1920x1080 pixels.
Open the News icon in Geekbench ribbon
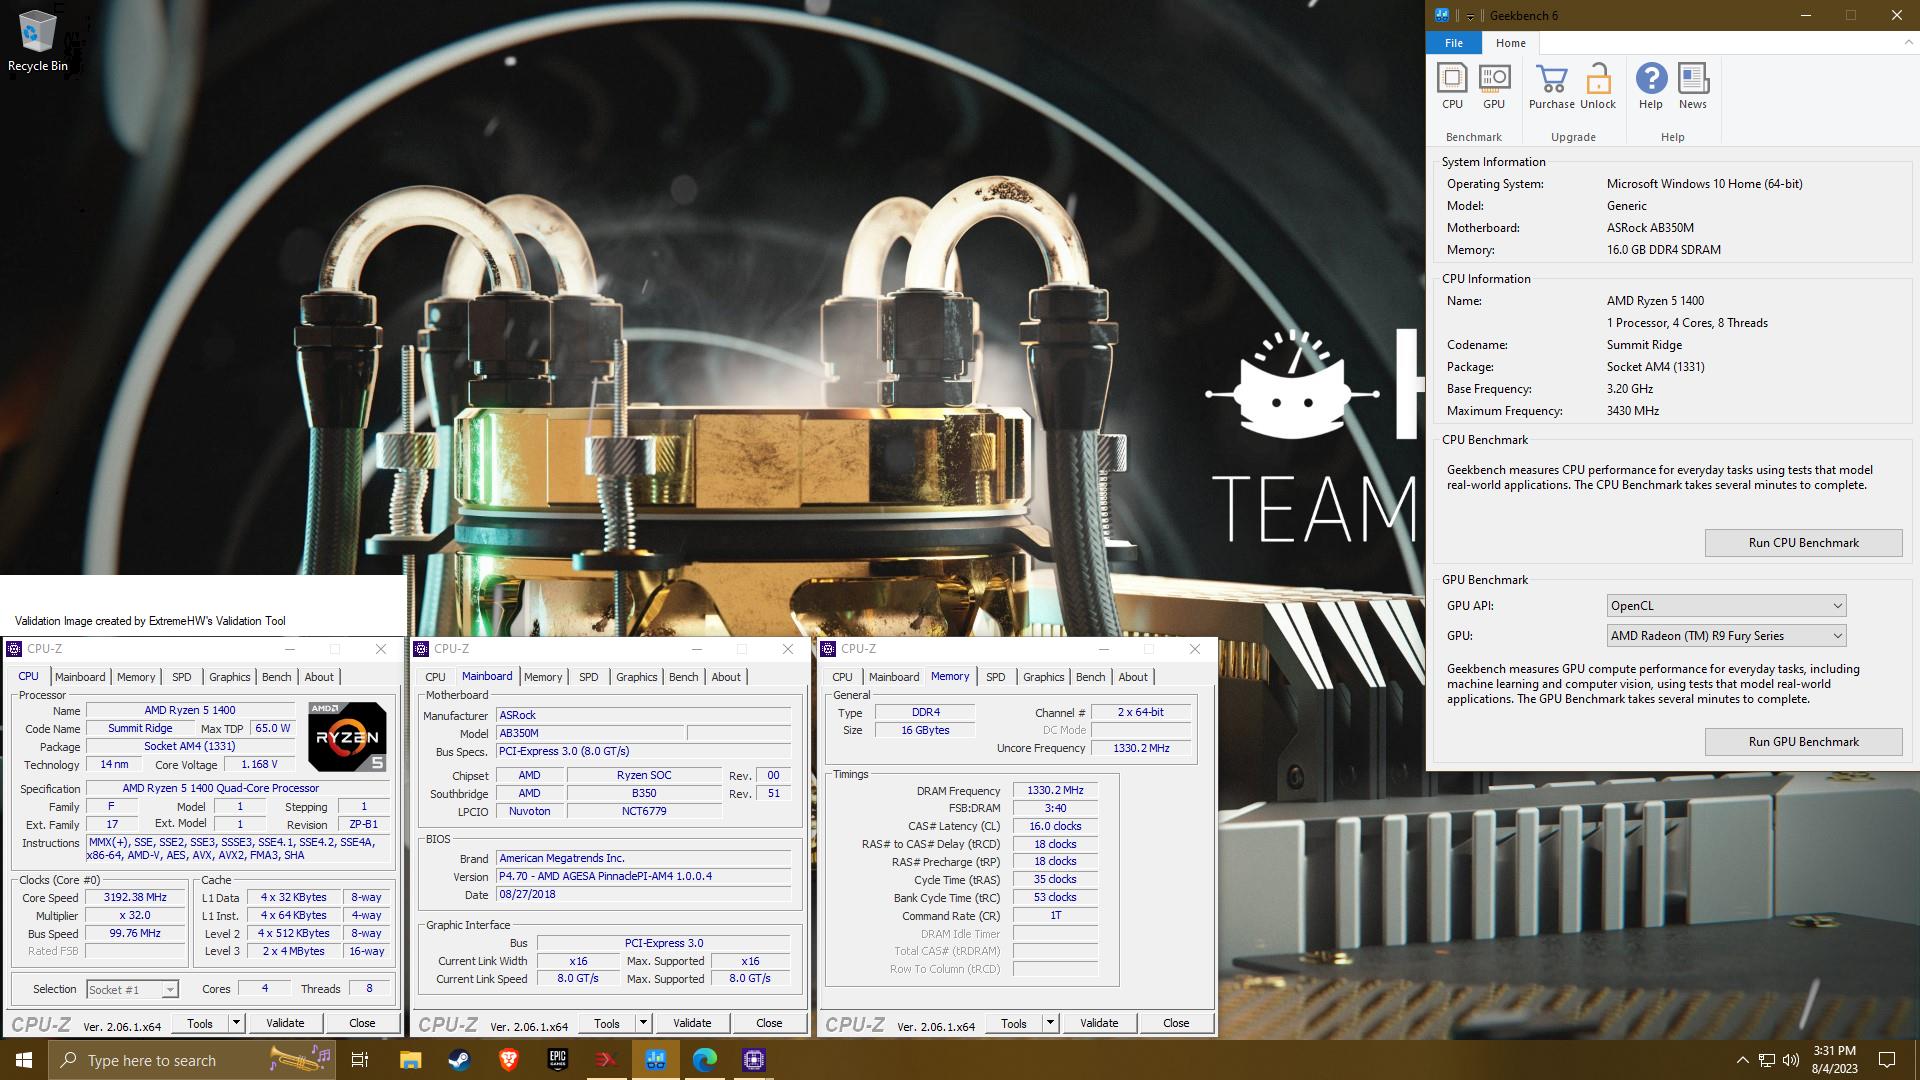1693,86
